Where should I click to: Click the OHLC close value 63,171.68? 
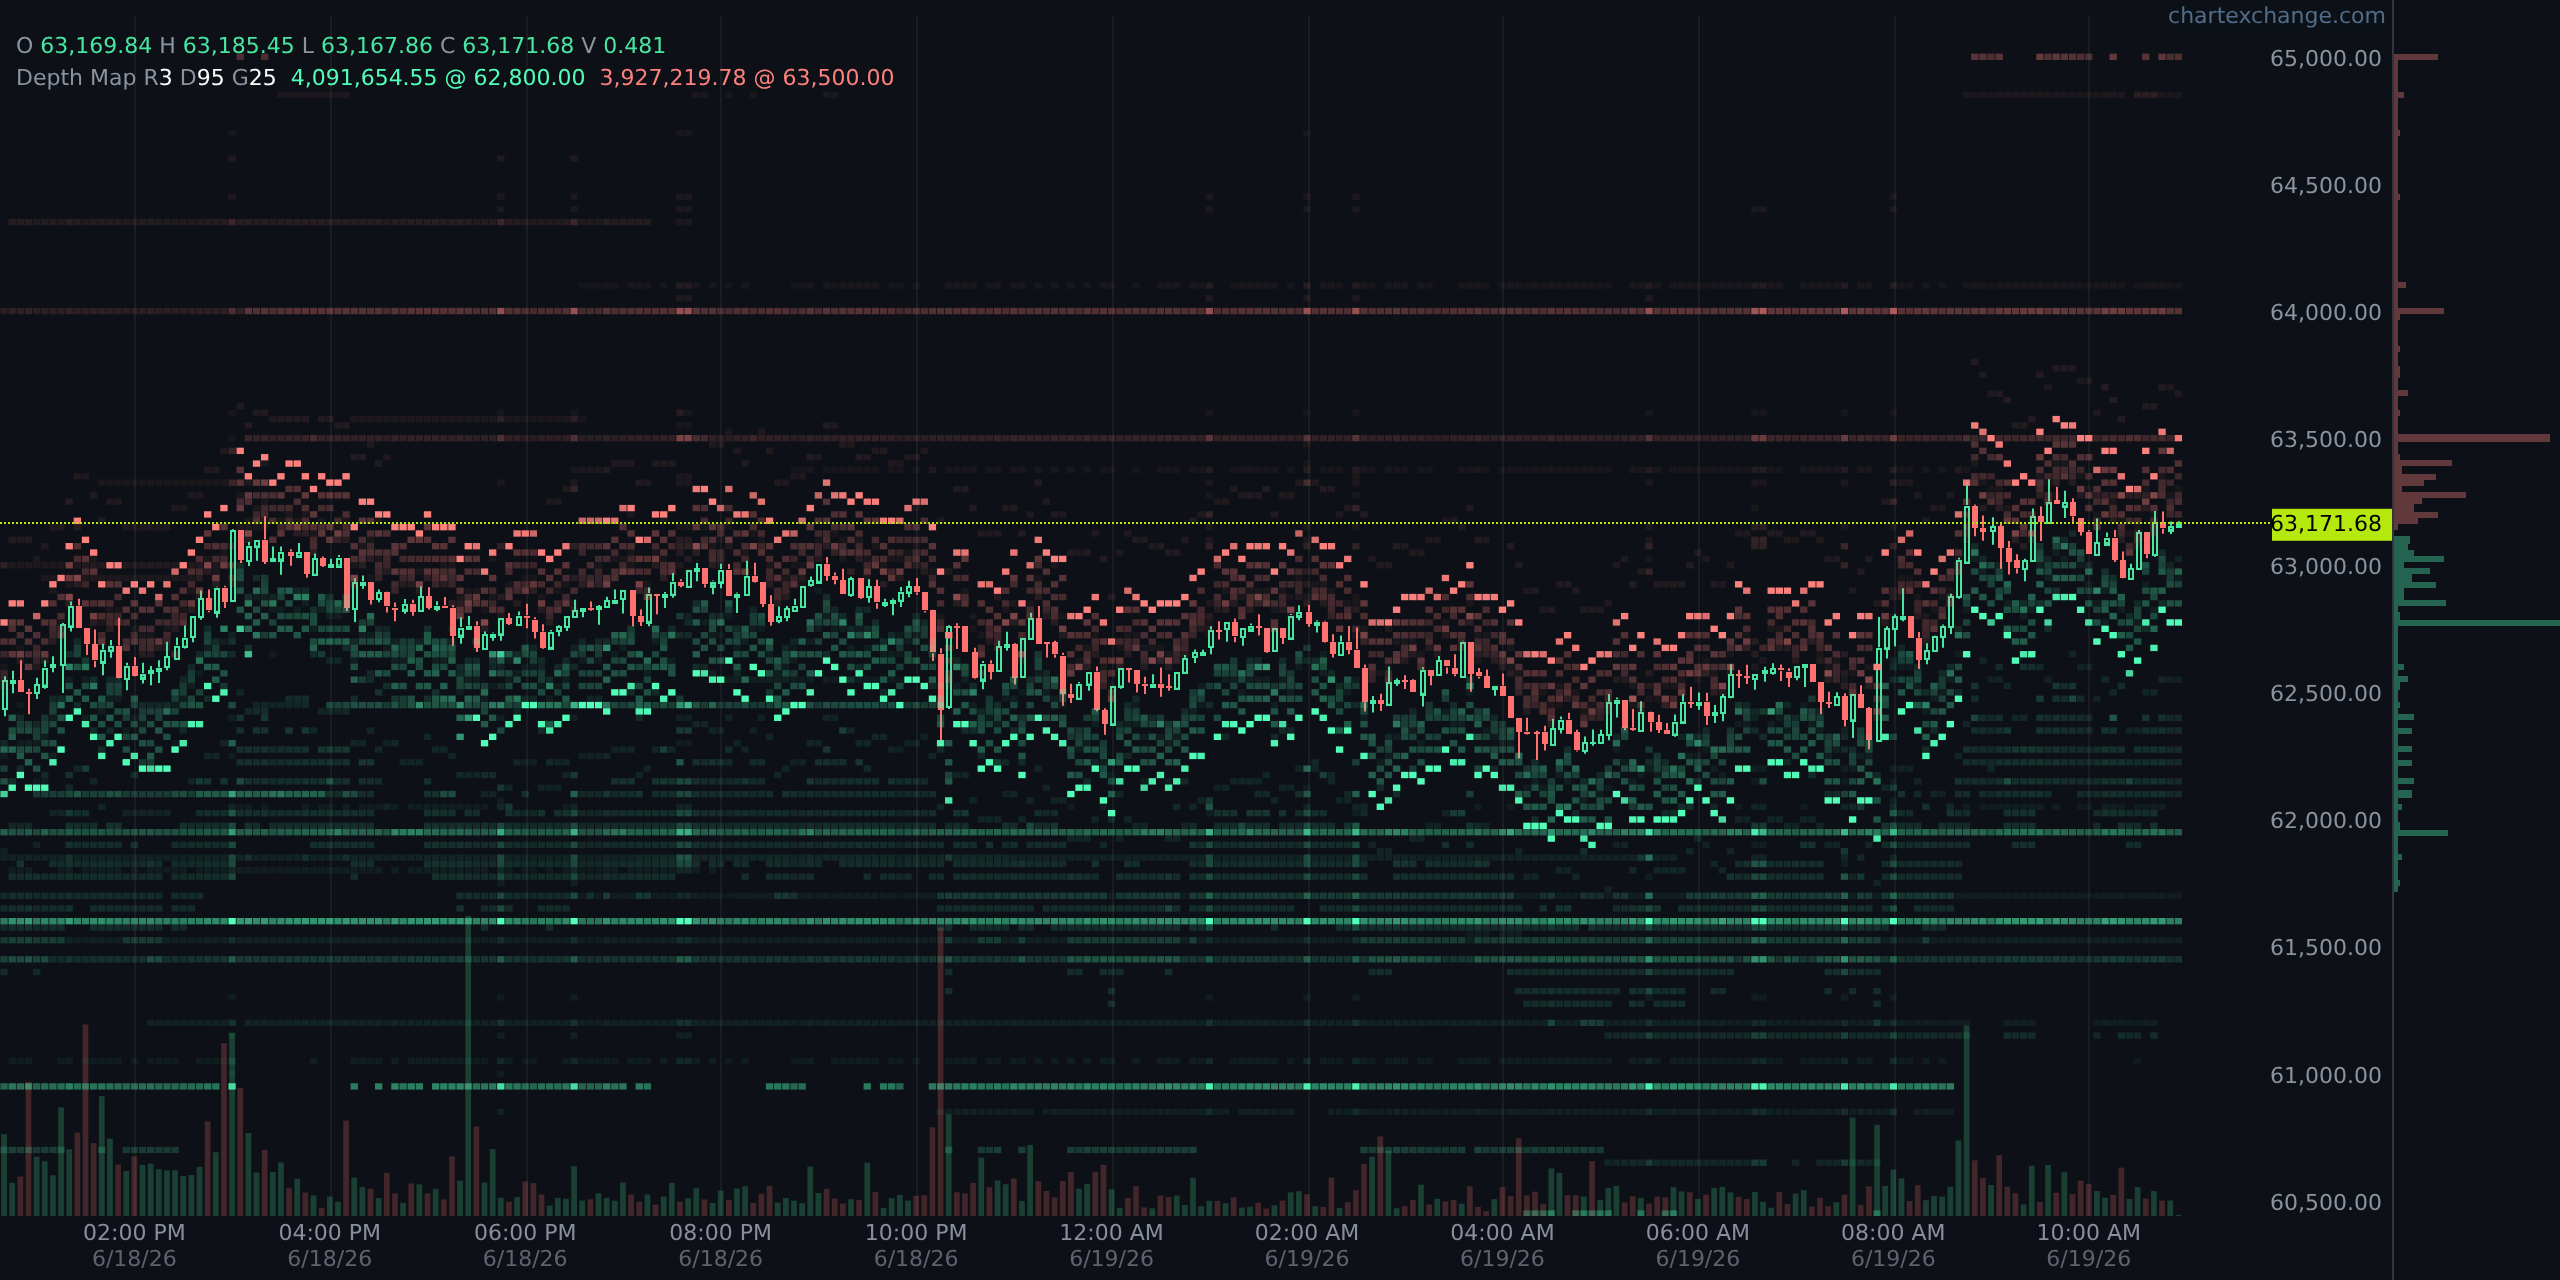click(518, 46)
